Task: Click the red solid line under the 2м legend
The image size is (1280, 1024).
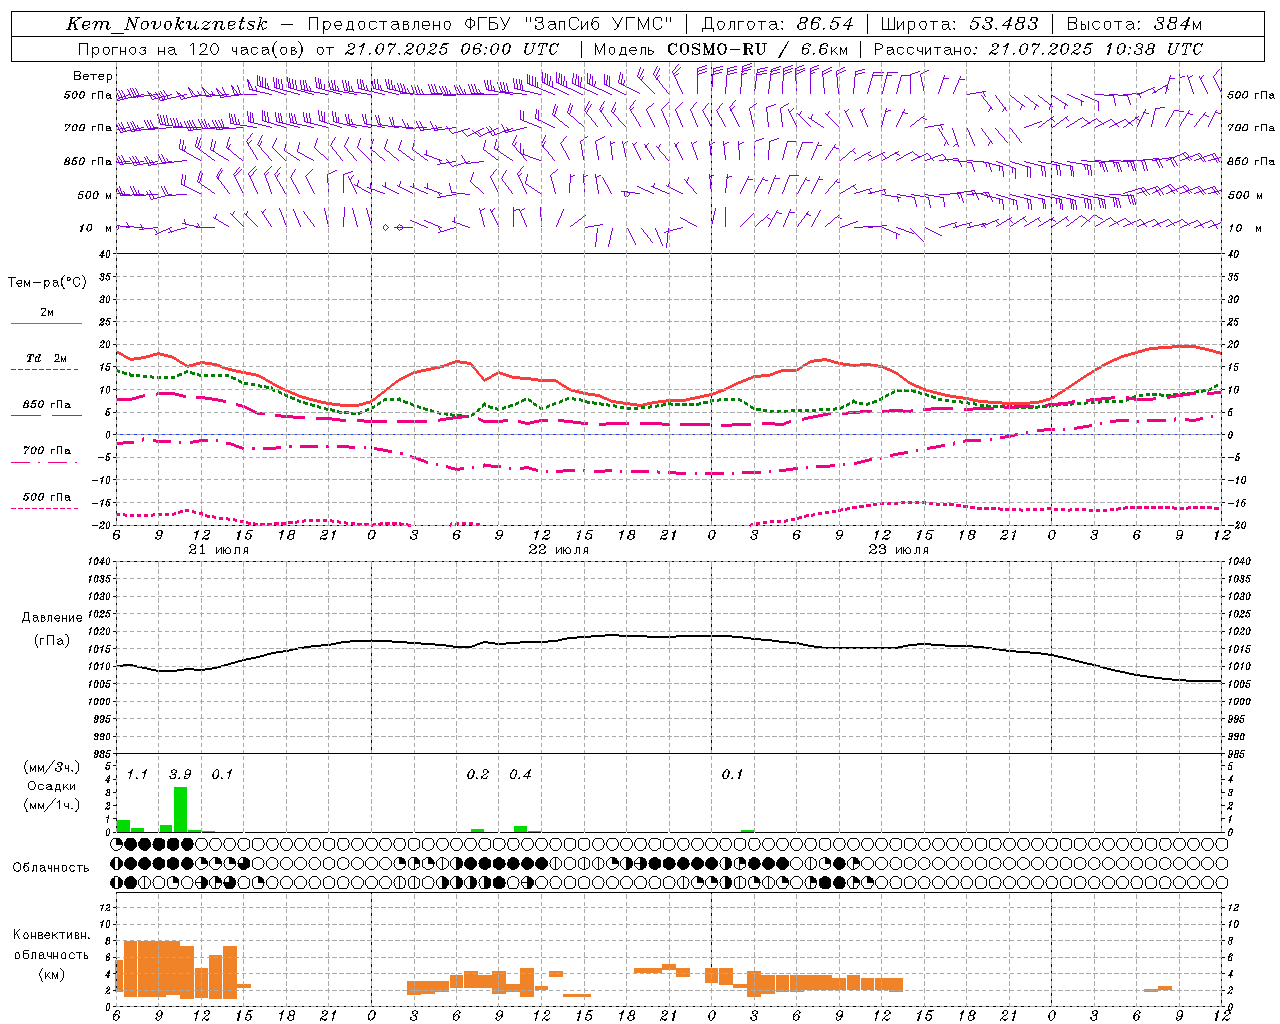Action: (47, 323)
